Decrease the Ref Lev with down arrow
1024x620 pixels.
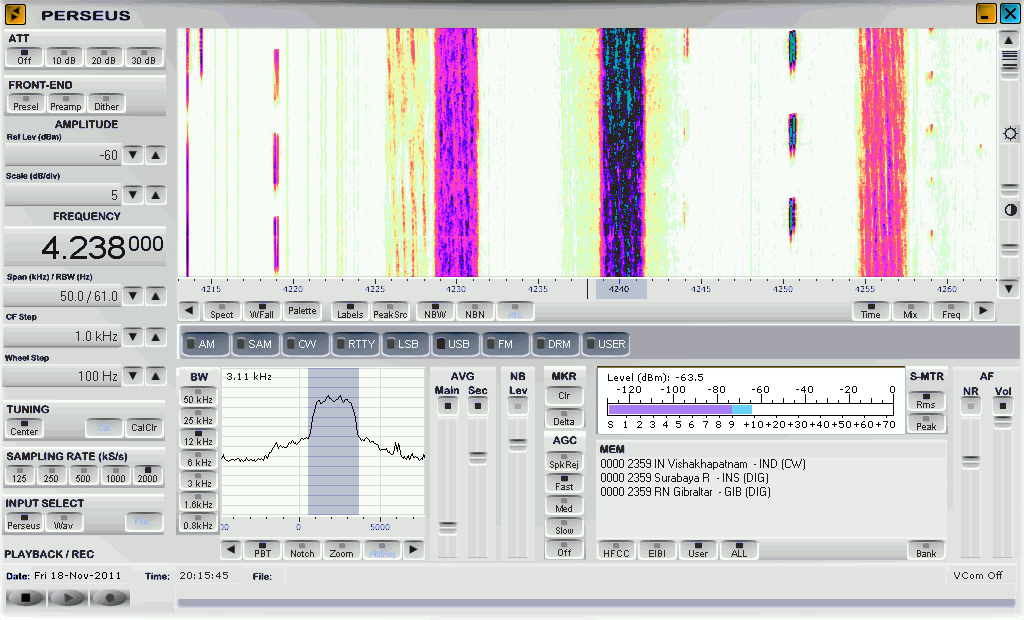[x=133, y=155]
